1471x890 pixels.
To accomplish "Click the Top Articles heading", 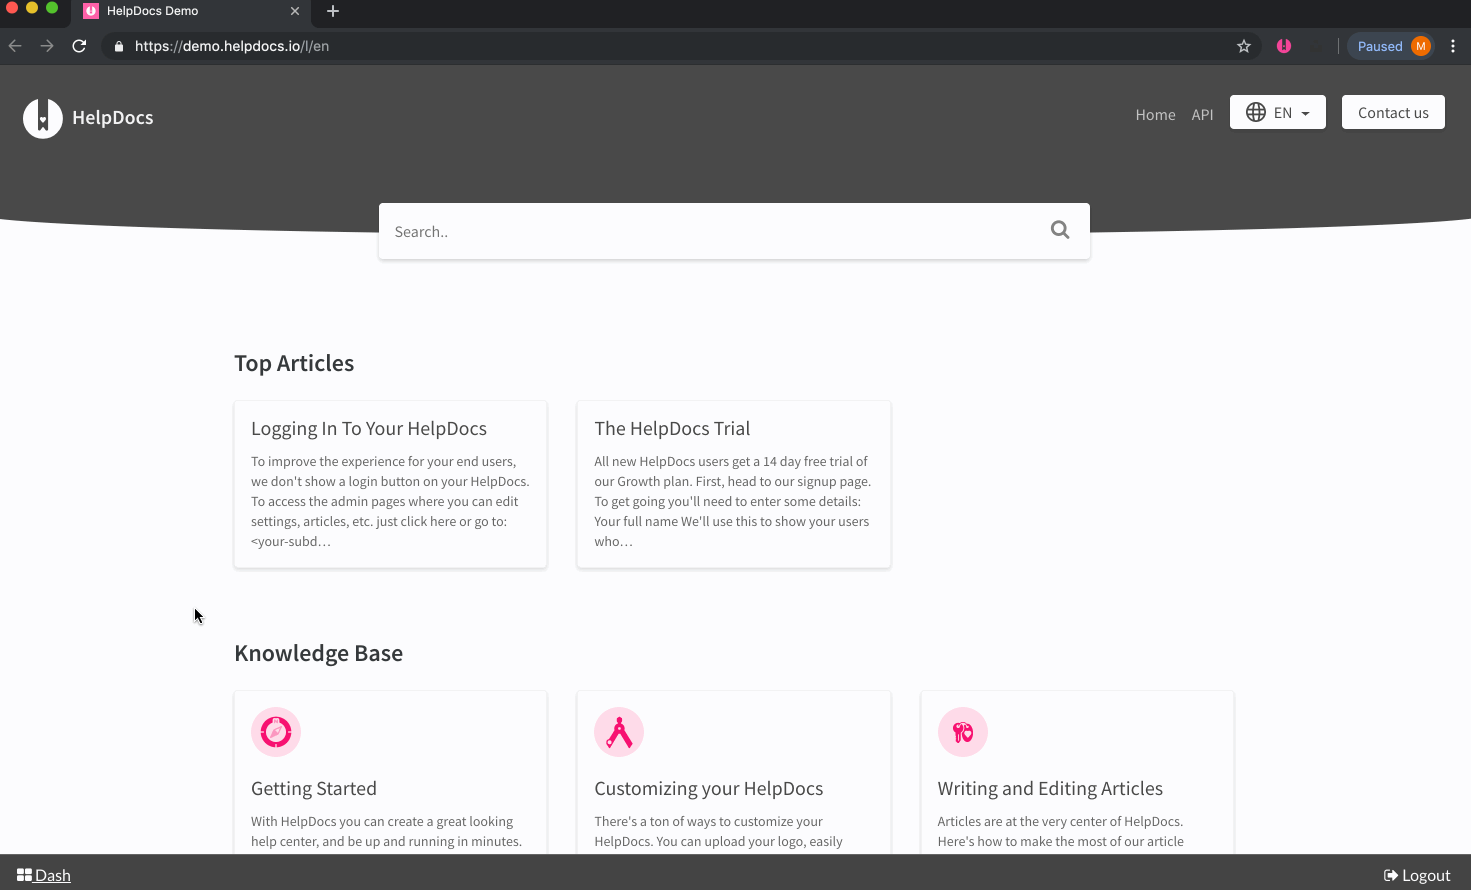I will [x=294, y=363].
